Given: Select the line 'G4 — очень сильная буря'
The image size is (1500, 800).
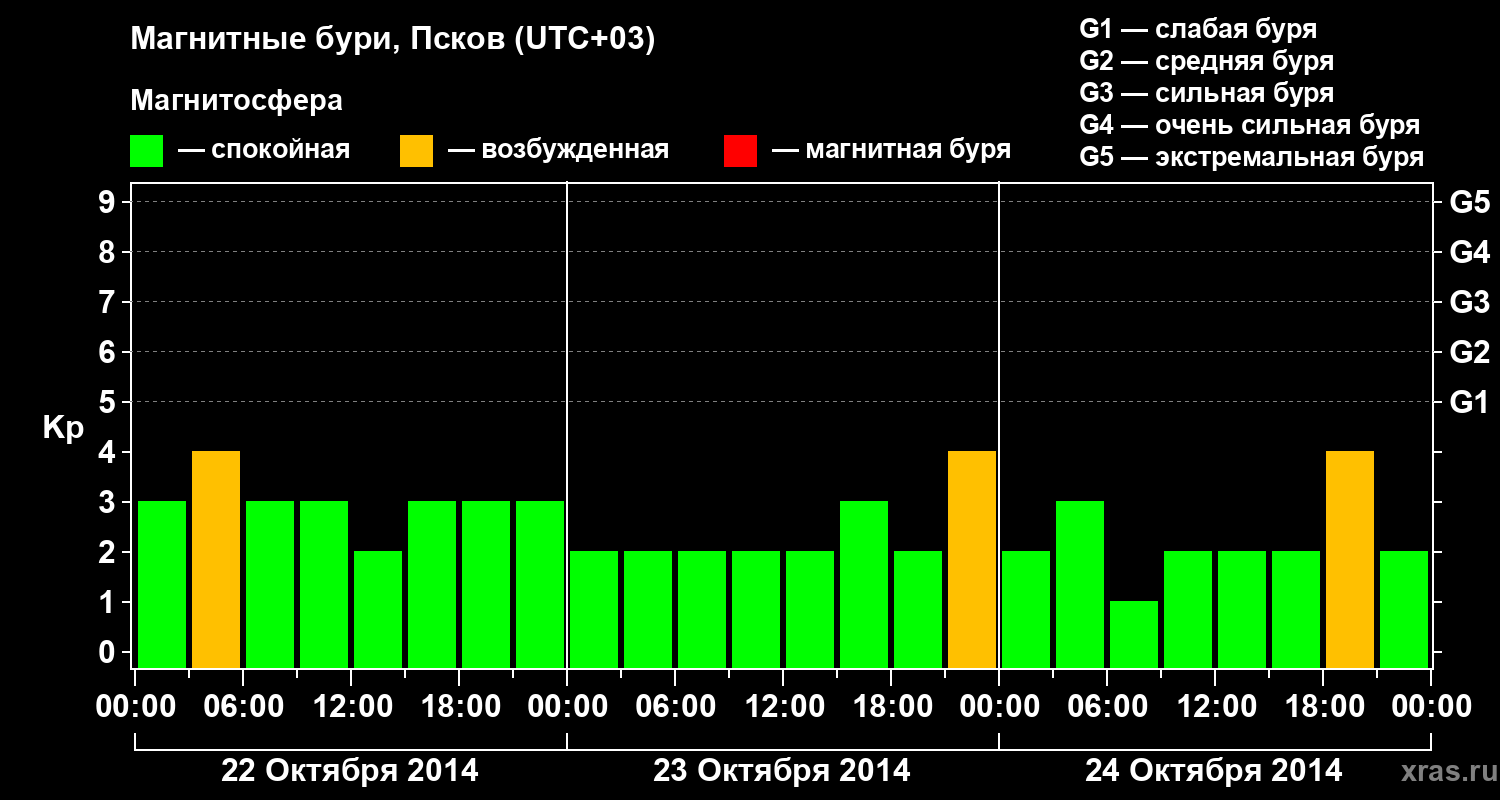Looking at the screenshot, I should click(1250, 125).
